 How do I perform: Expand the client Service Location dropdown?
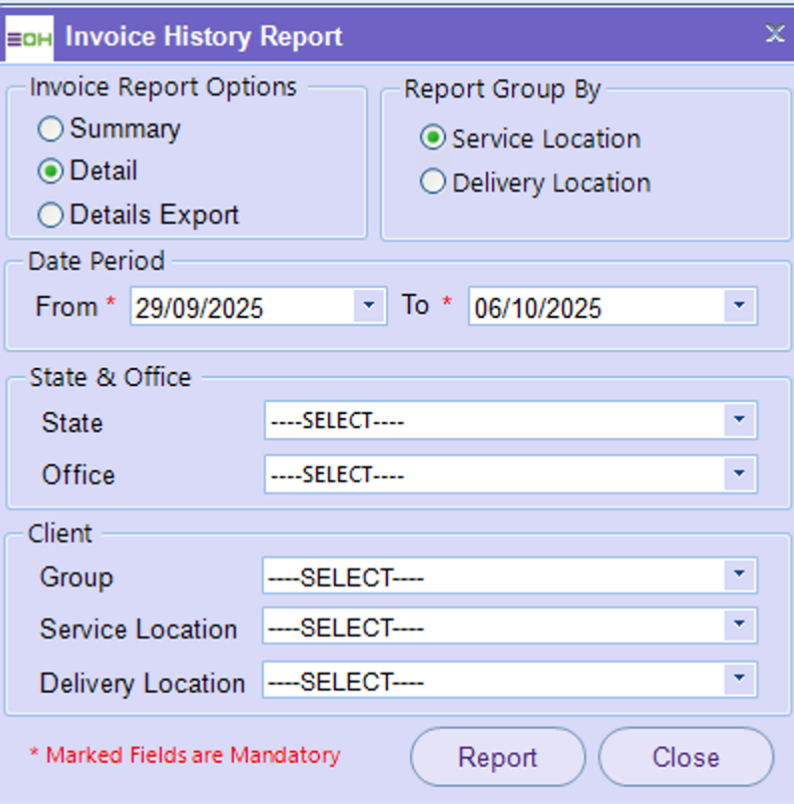pyautogui.click(x=739, y=627)
